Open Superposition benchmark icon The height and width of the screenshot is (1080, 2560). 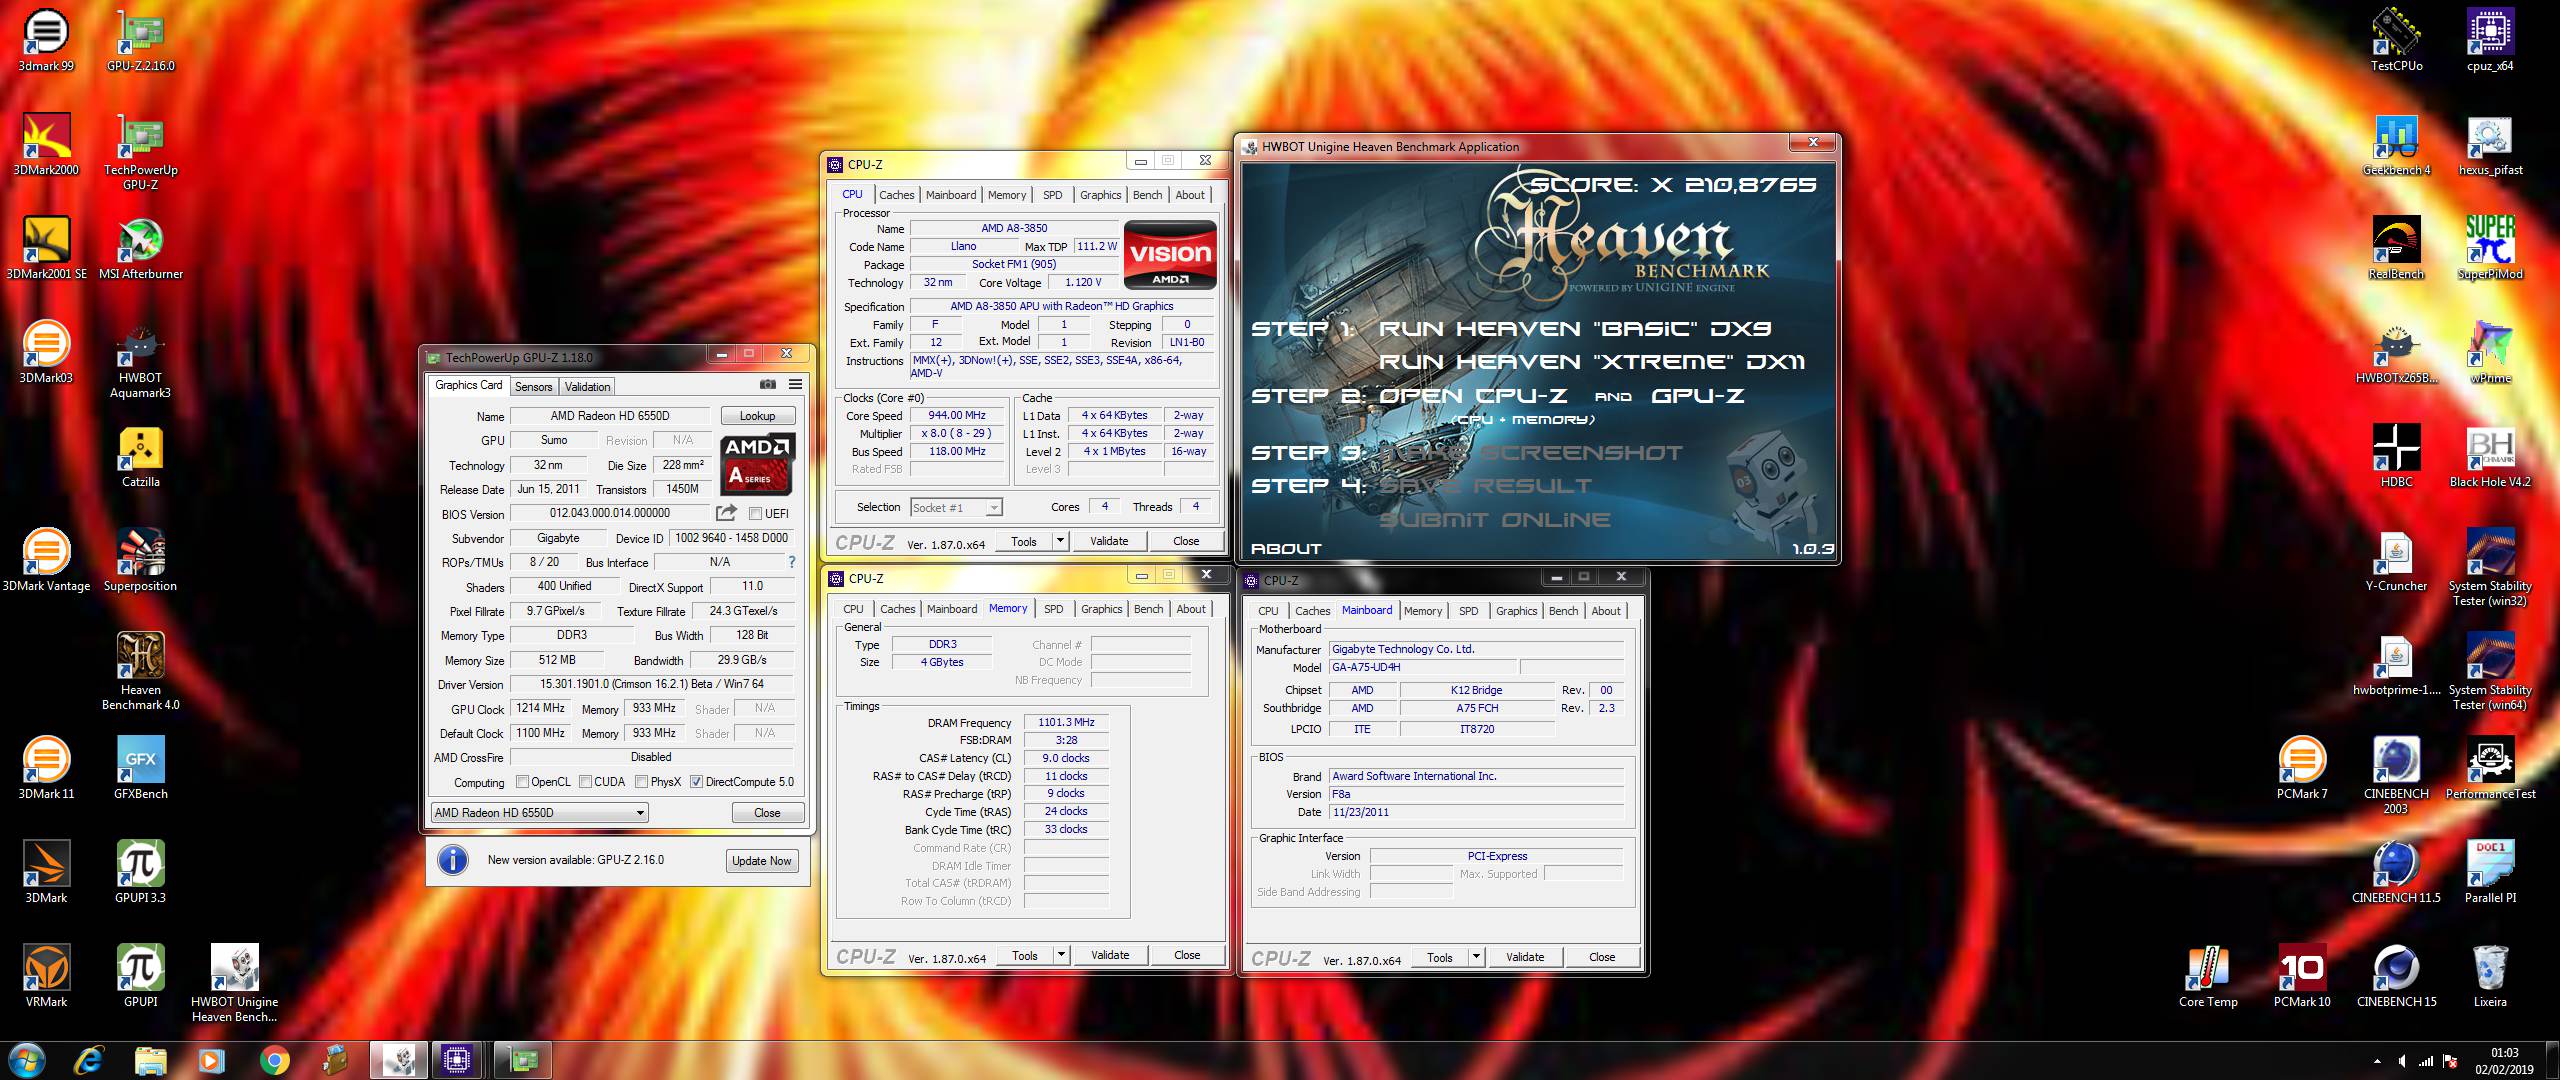click(x=140, y=560)
